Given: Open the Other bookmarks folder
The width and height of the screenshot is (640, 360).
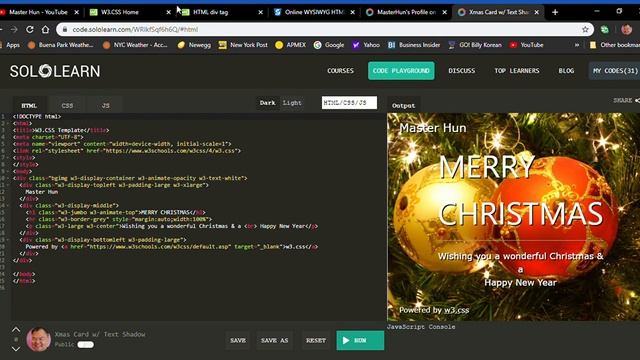Looking at the screenshot, I should pos(615,45).
